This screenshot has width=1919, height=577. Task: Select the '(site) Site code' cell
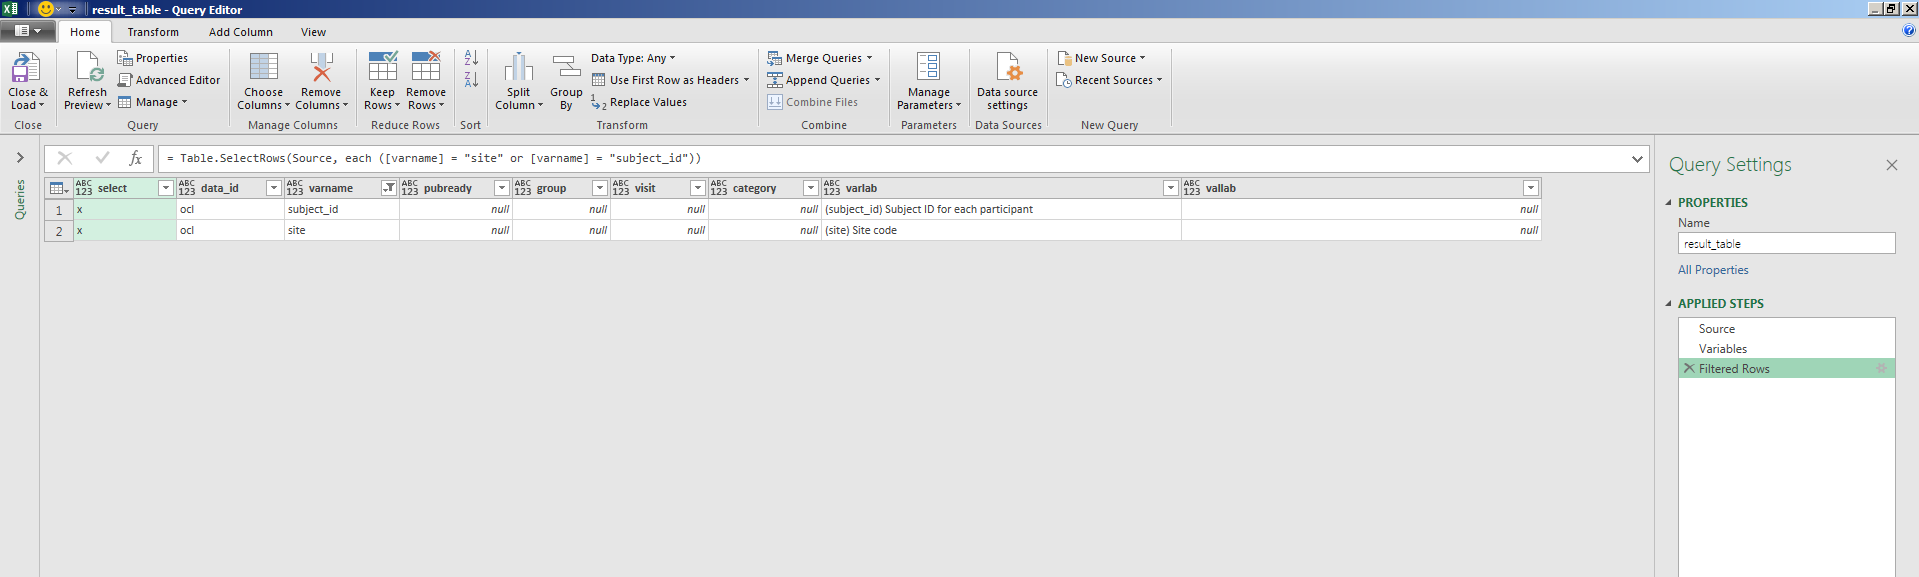pos(1001,231)
